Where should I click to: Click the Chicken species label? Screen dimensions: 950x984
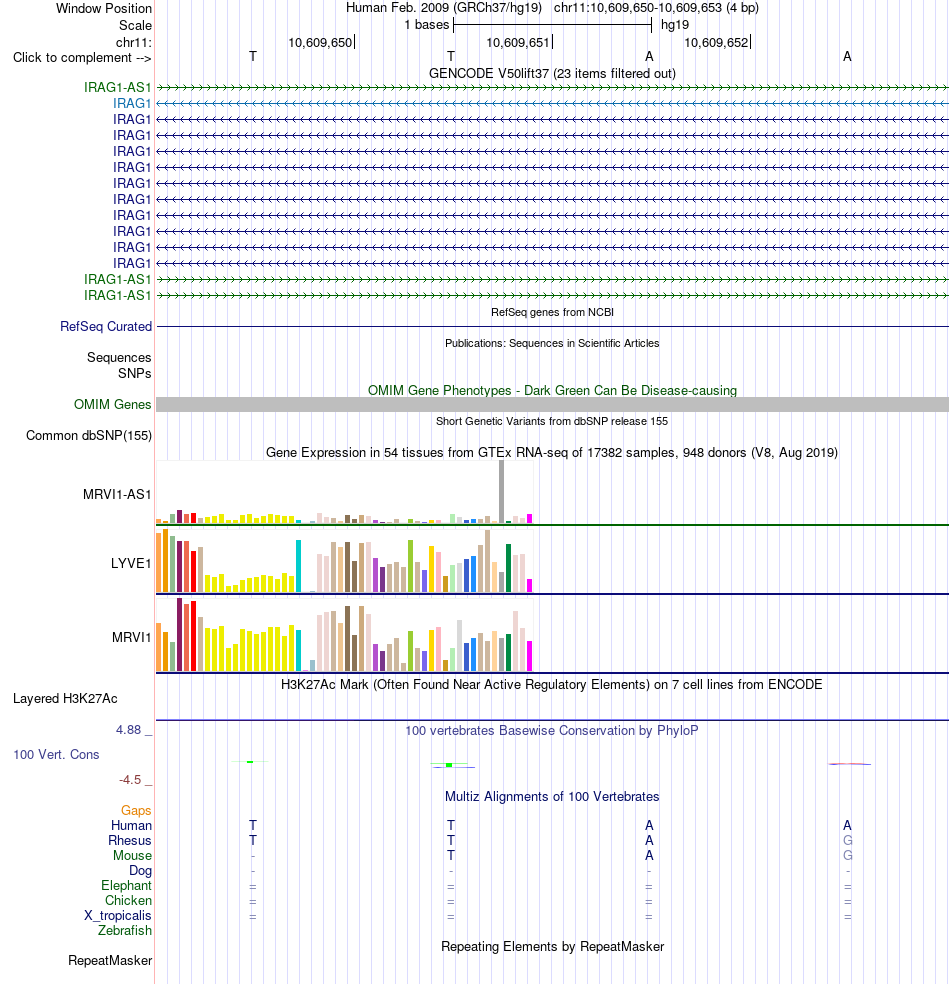[128, 901]
